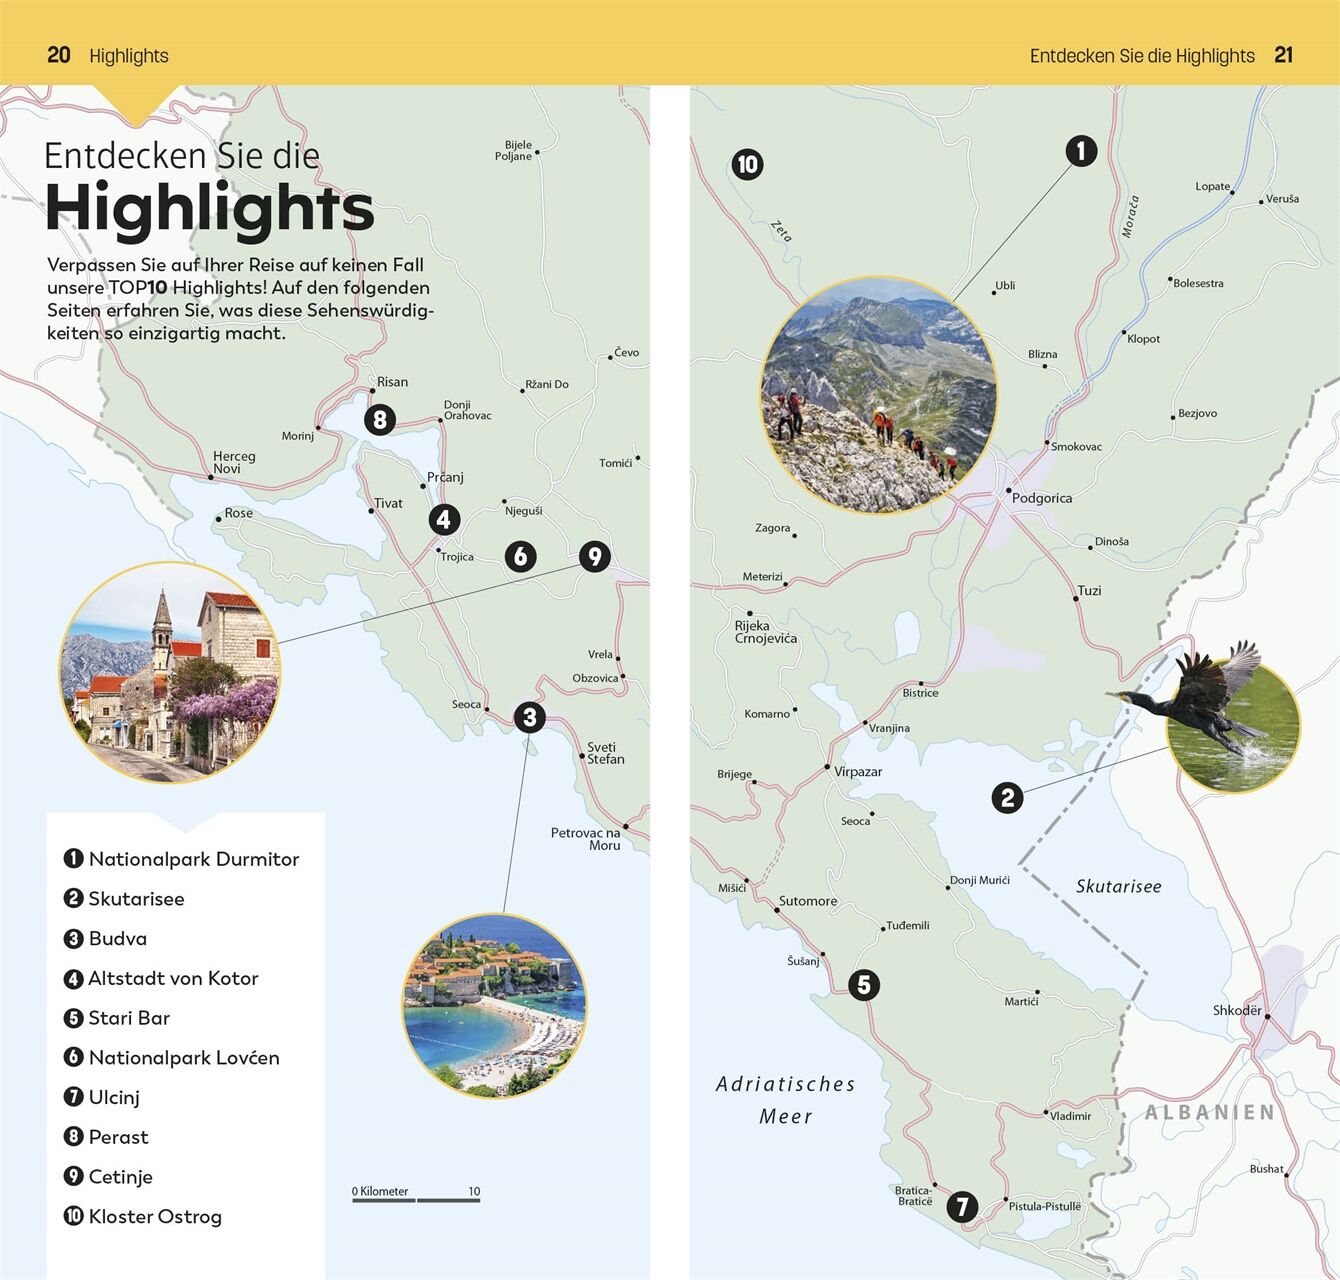Screen dimensions: 1340x1280
Task: Click the Sveti Stefan beach photo
Action: [494, 1005]
